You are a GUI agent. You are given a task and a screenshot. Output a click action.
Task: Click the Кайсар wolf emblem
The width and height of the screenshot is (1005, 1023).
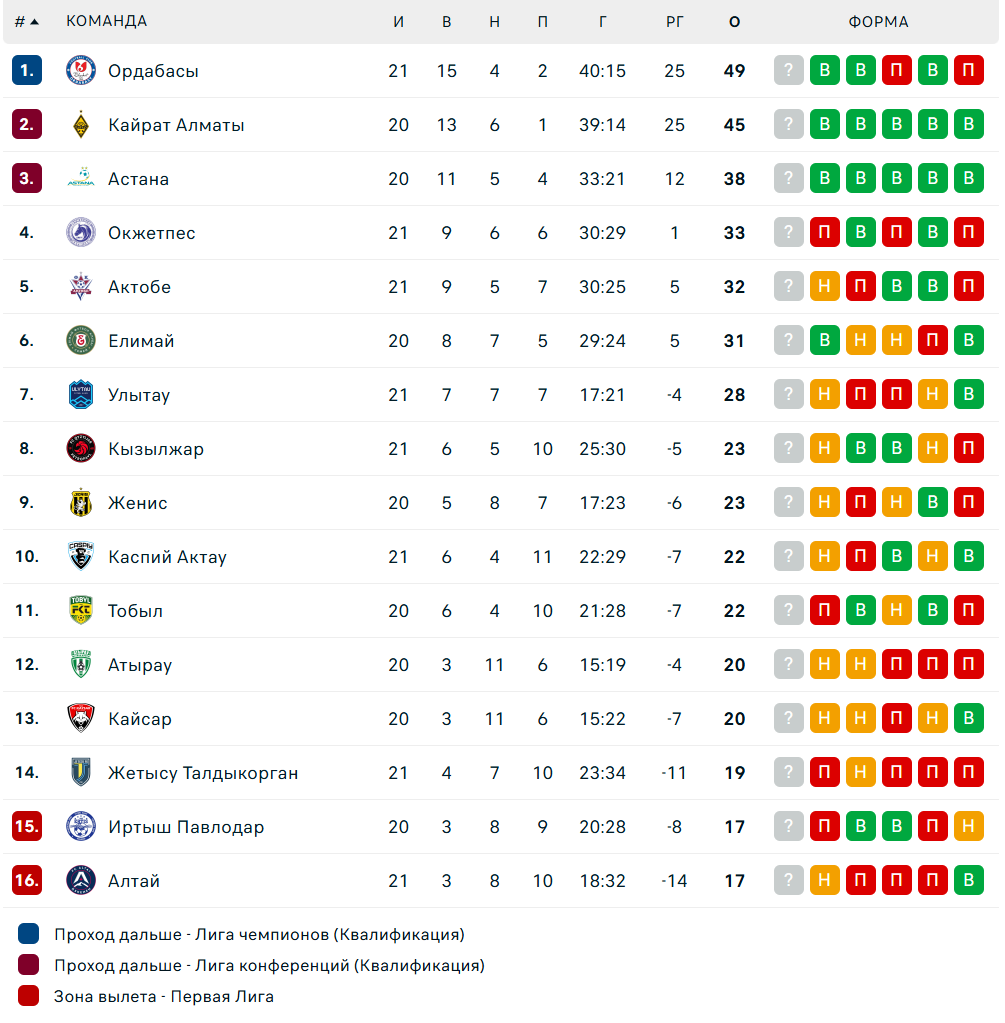point(81,718)
